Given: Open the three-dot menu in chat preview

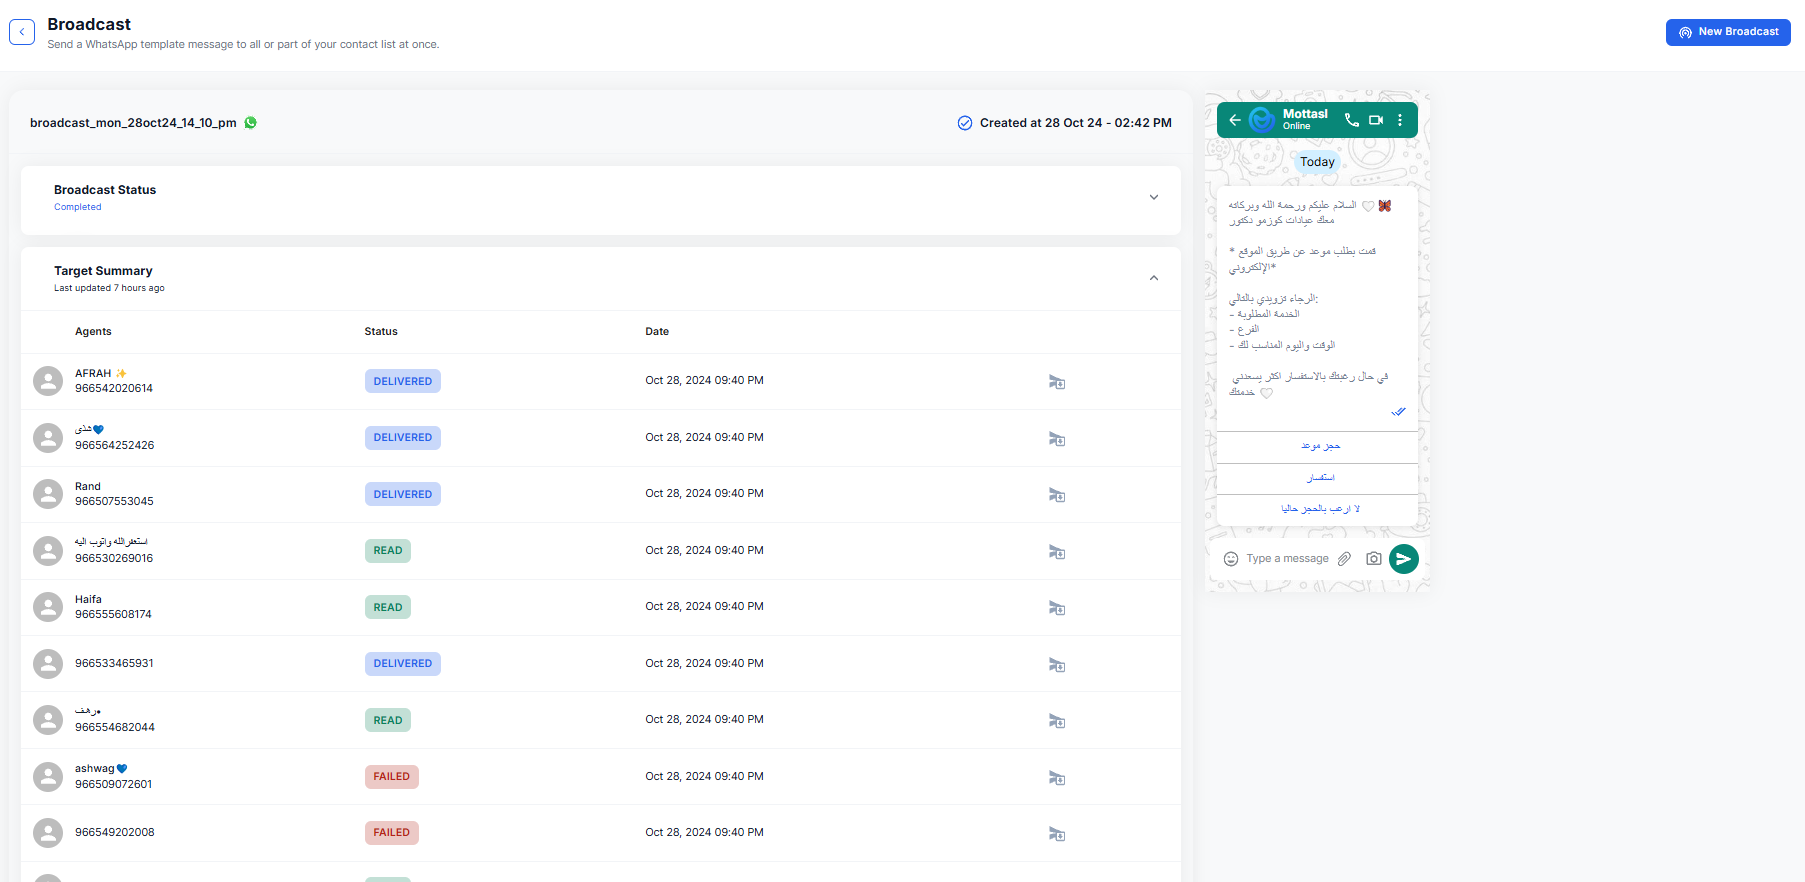Looking at the screenshot, I should [1400, 120].
